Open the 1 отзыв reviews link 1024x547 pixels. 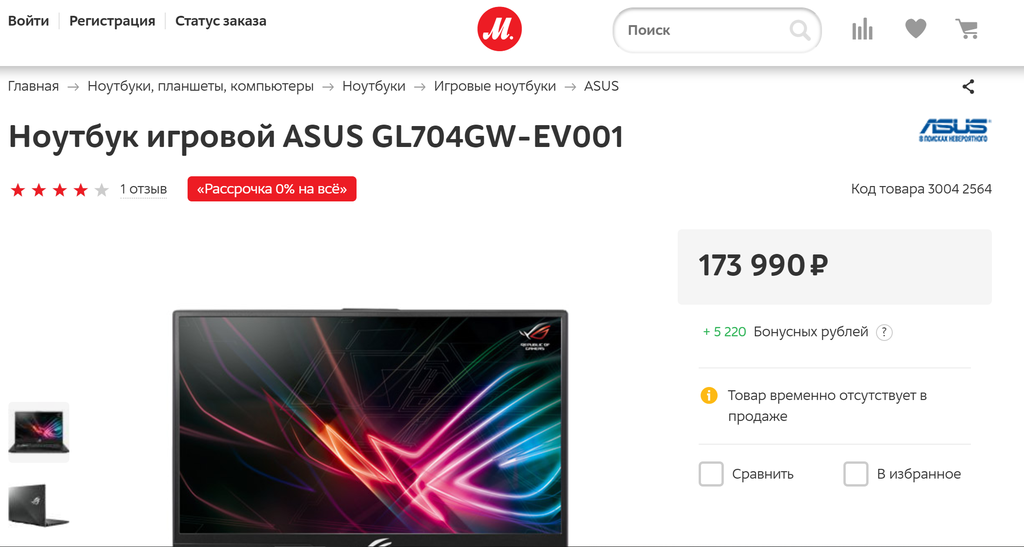coord(144,189)
